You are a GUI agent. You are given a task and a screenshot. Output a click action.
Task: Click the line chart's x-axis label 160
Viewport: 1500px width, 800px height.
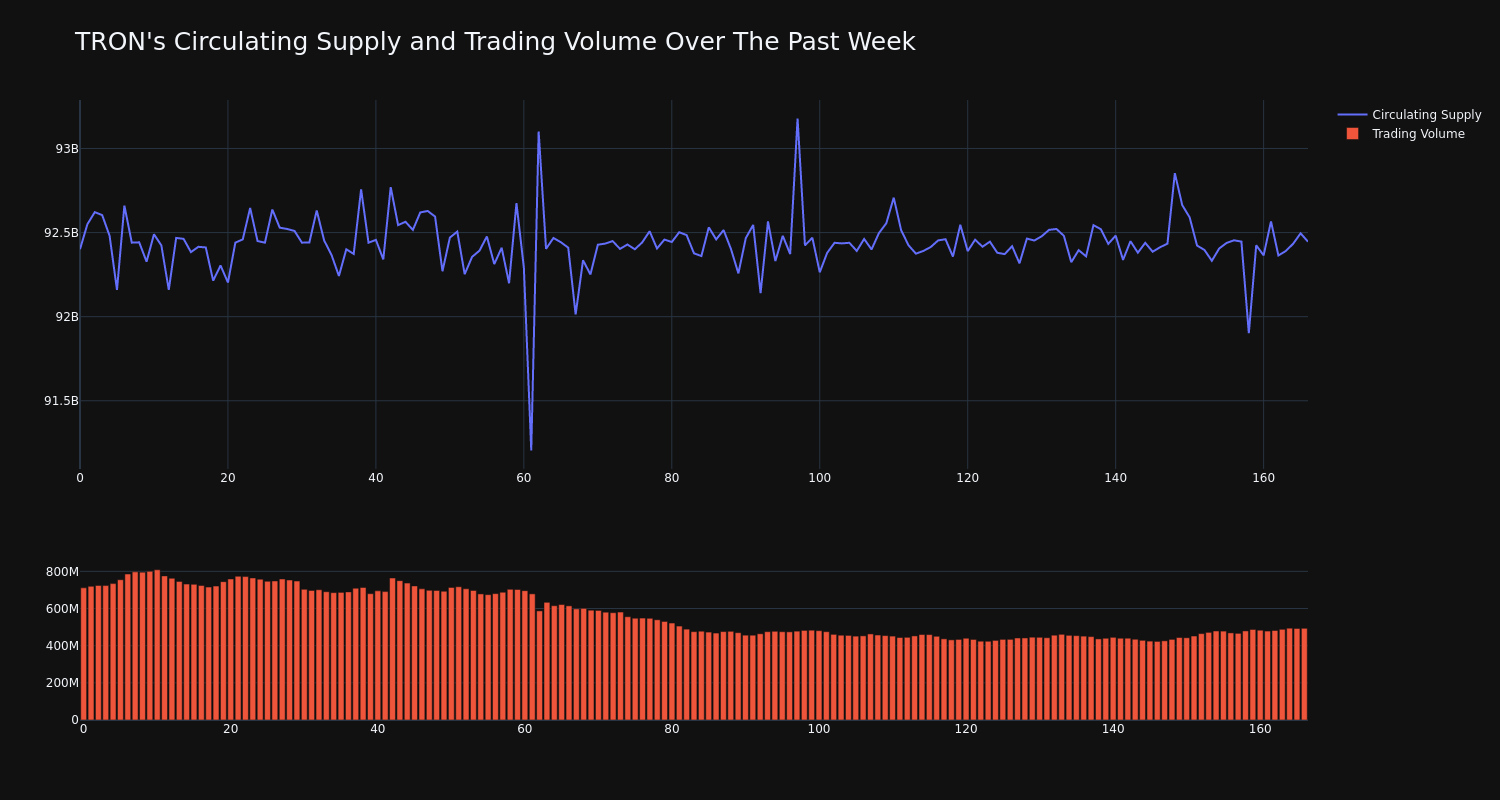click(1263, 478)
